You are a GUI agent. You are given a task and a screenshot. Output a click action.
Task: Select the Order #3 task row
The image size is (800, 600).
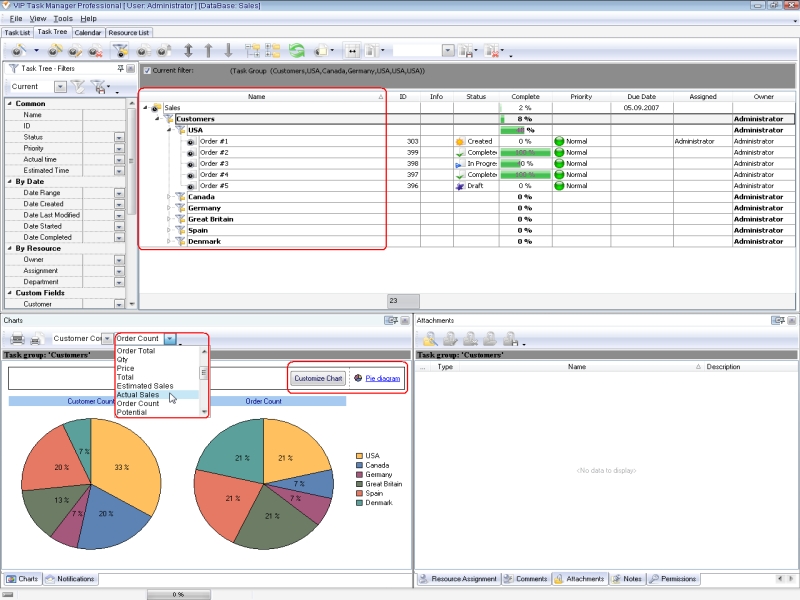(467, 164)
